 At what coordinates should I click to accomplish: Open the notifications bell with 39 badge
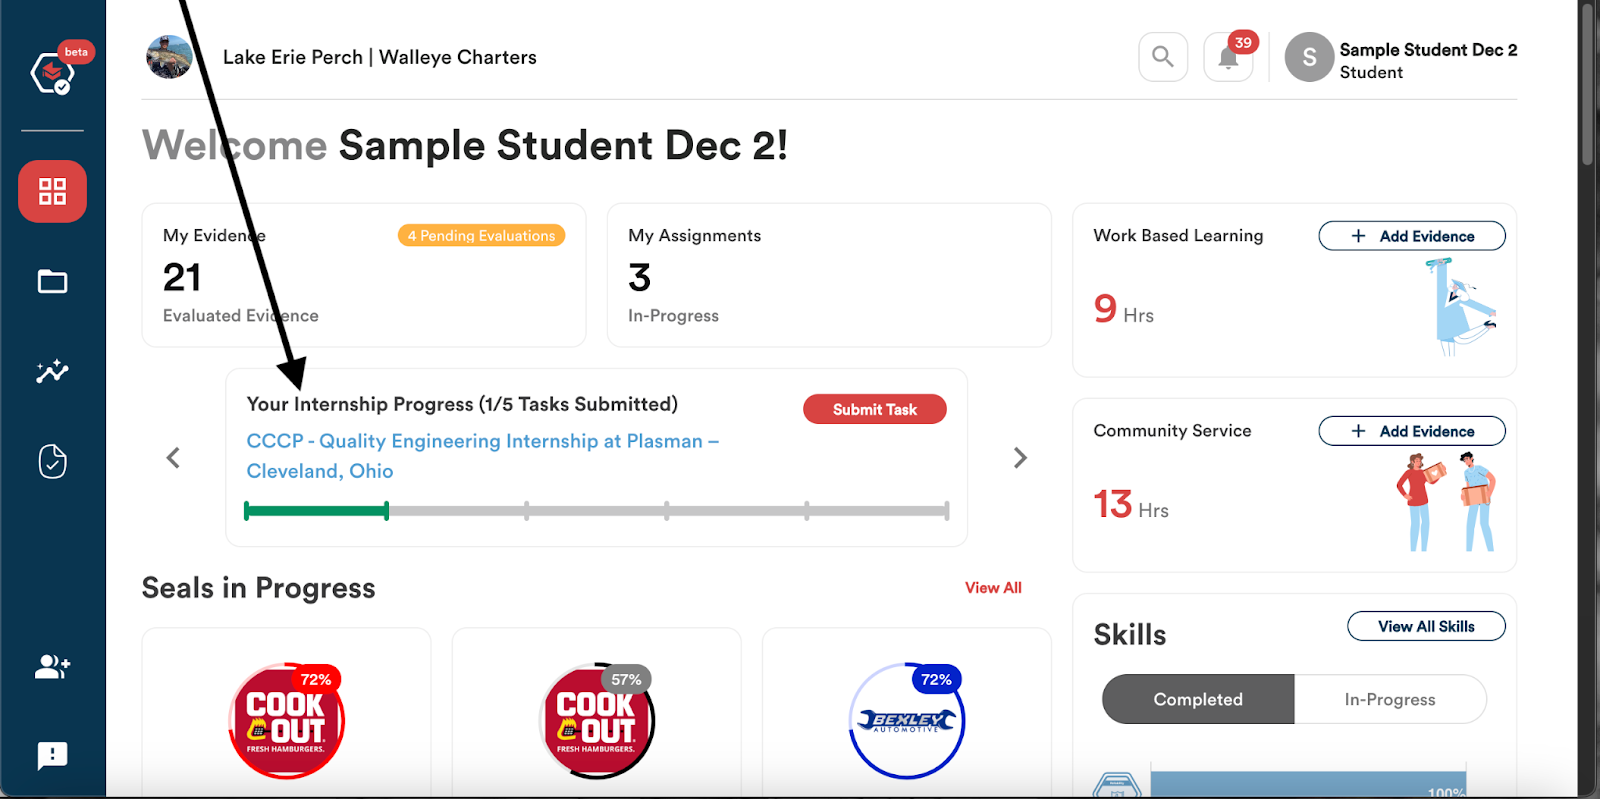click(x=1229, y=57)
